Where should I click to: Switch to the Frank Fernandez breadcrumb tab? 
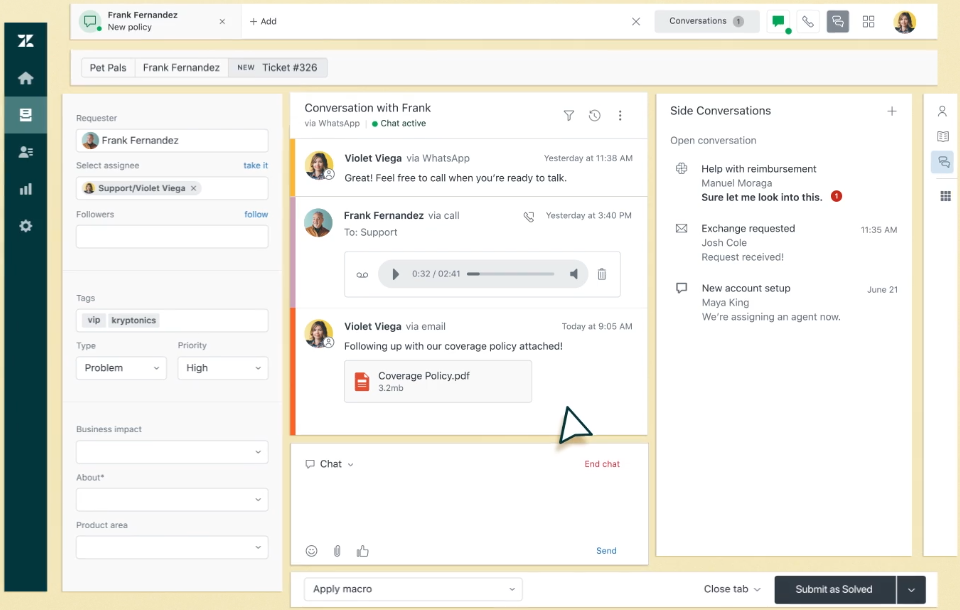click(x=181, y=68)
